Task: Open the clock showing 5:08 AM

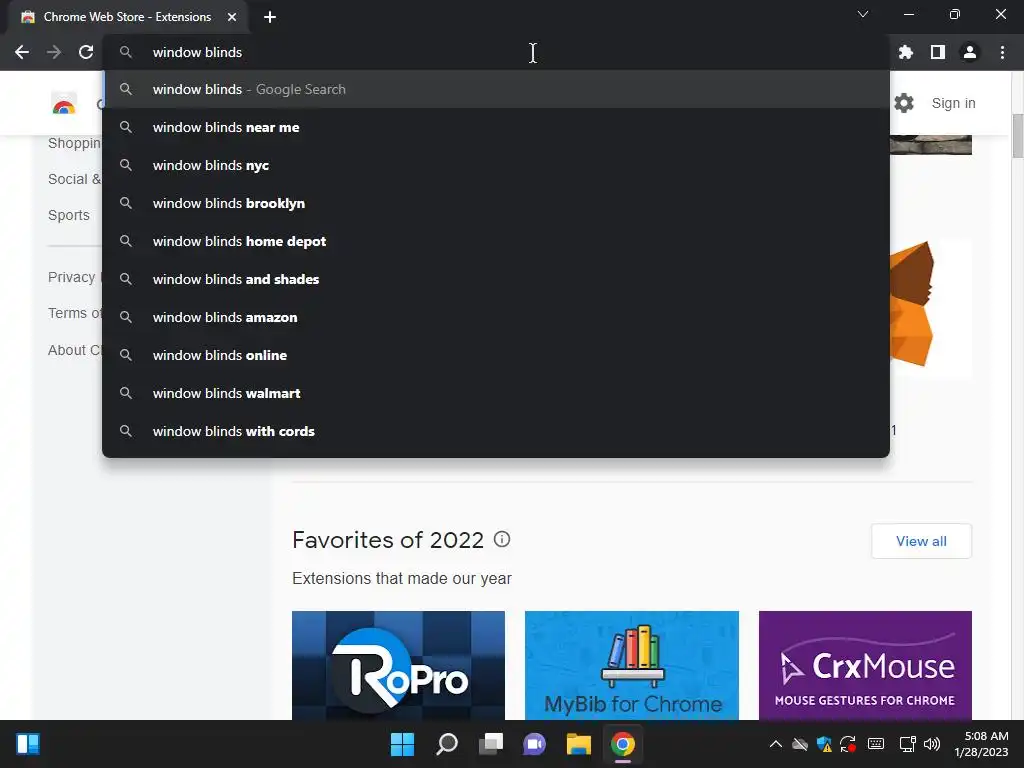Action: coord(981,744)
